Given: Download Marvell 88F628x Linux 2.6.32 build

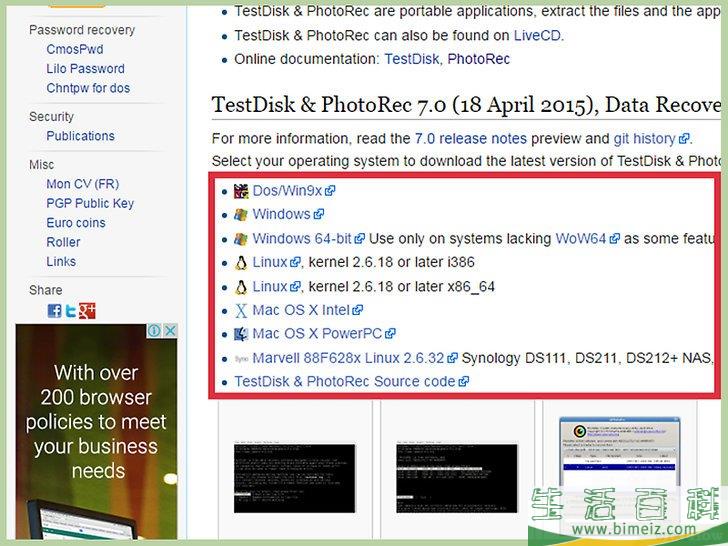Looking at the screenshot, I should (348, 358).
